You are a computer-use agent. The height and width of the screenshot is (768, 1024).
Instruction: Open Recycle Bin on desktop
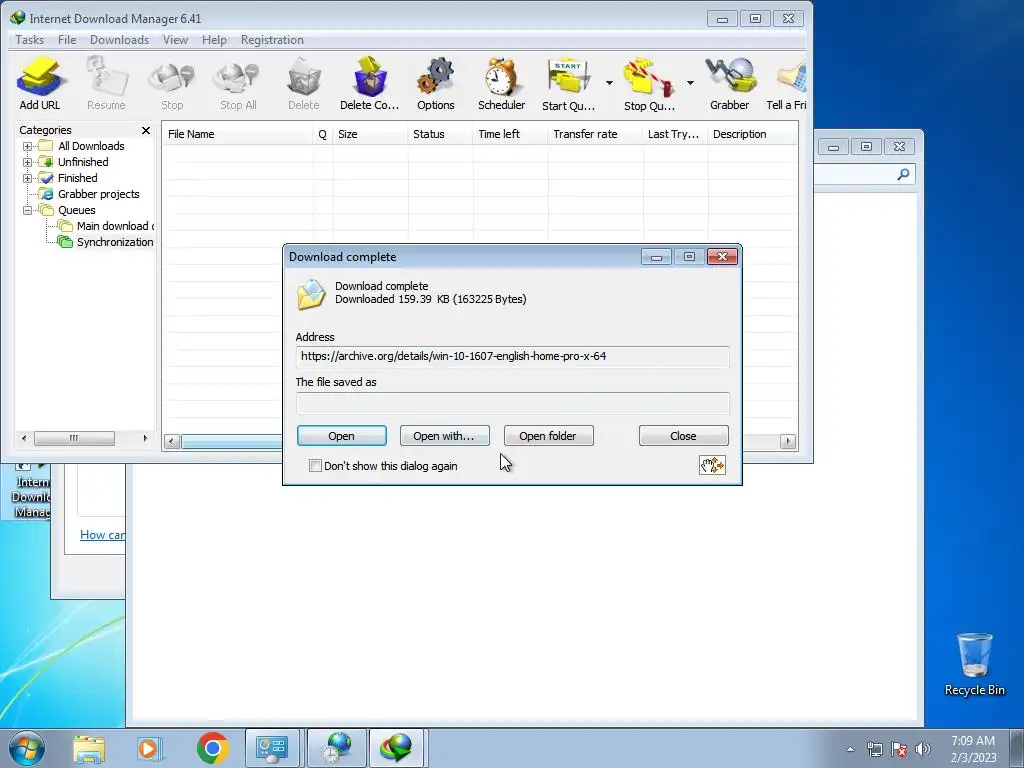974,664
